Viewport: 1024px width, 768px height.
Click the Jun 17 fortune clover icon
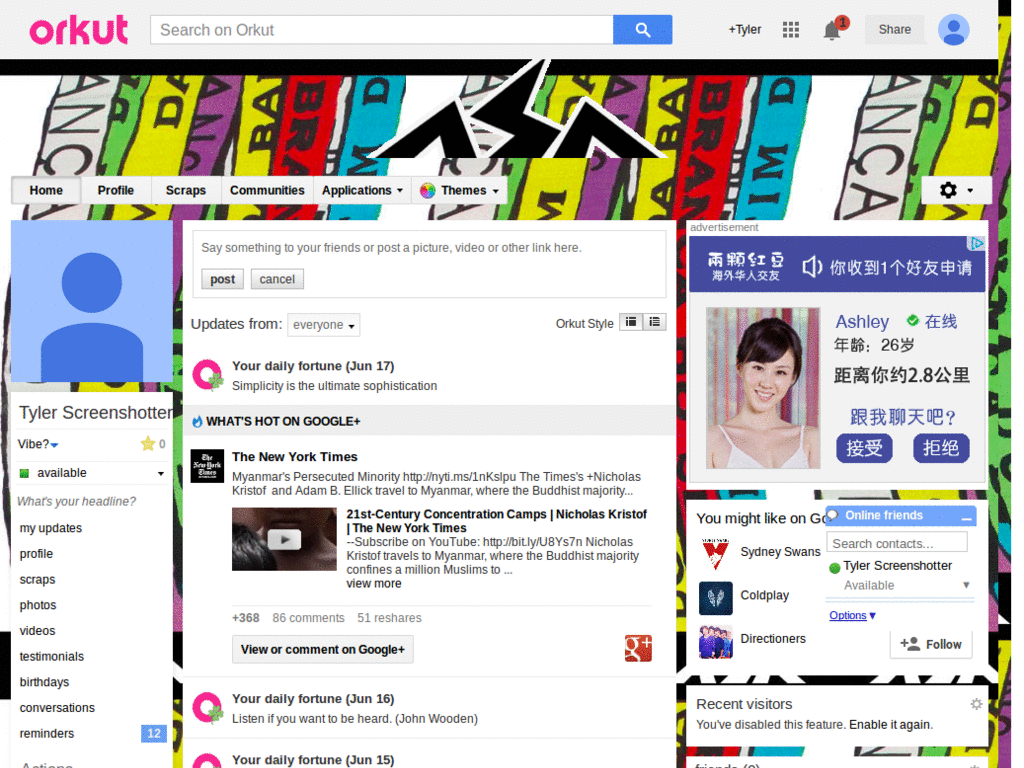[208, 375]
